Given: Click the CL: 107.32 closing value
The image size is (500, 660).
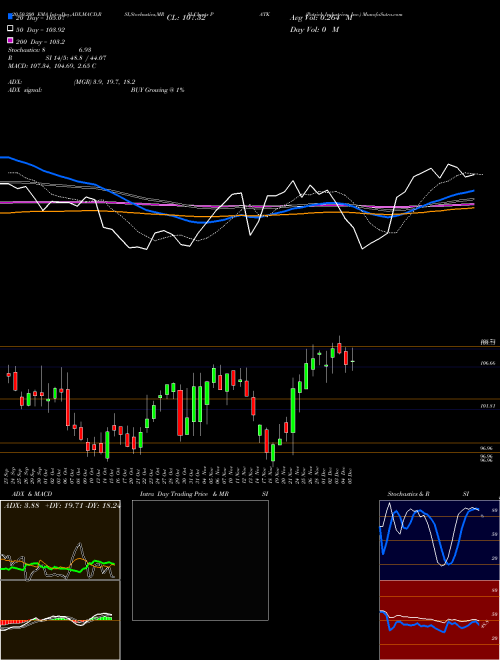Looking at the screenshot, I should pyautogui.click(x=186, y=18).
